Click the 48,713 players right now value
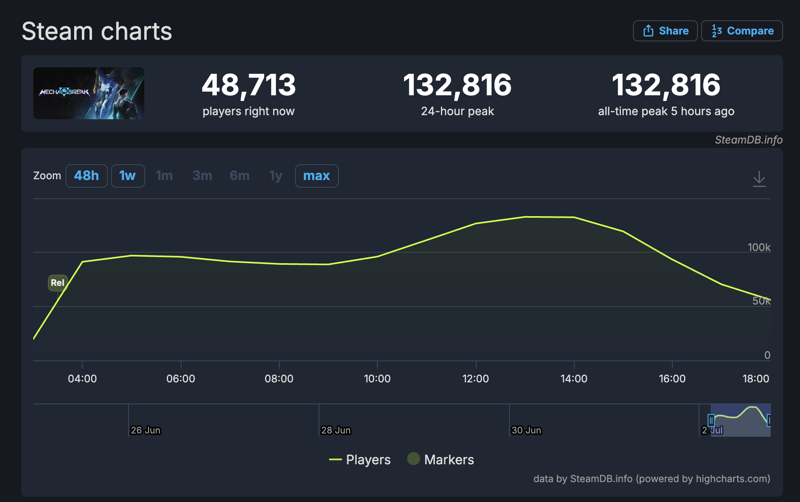 [x=248, y=85]
